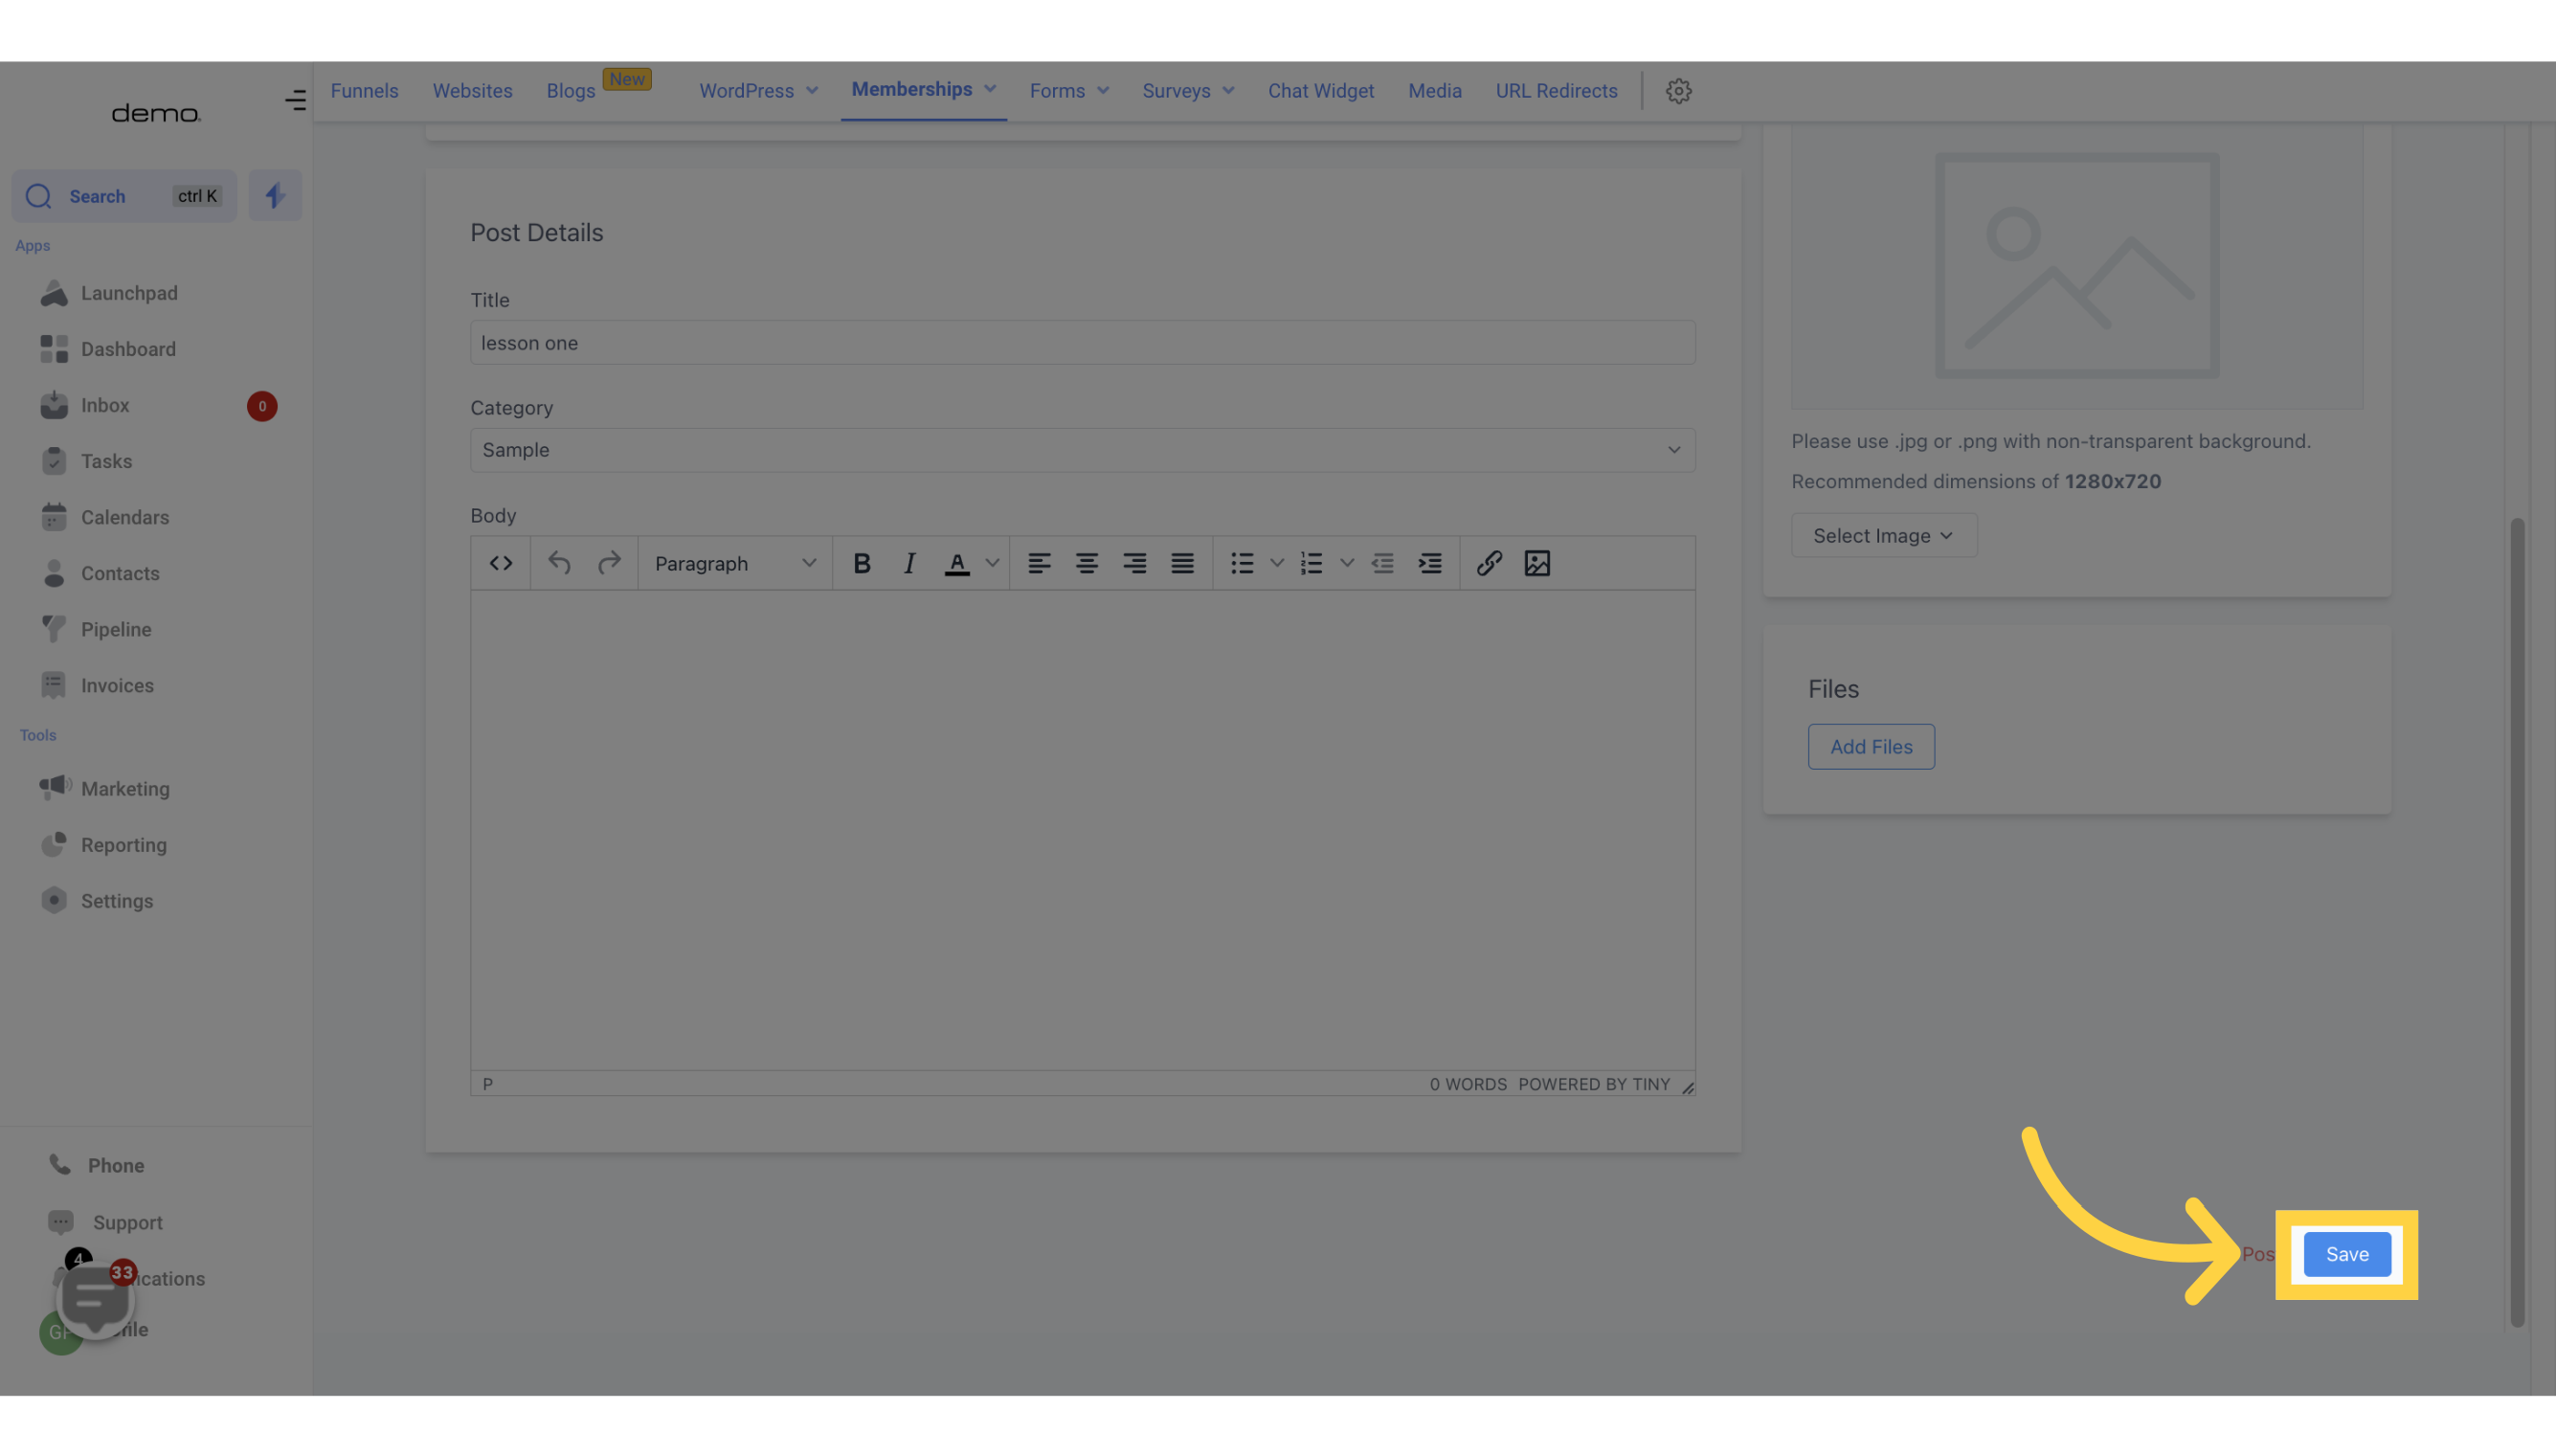Decrease indent of paragraph
This screenshot has width=2556, height=1456.
(x=1383, y=563)
